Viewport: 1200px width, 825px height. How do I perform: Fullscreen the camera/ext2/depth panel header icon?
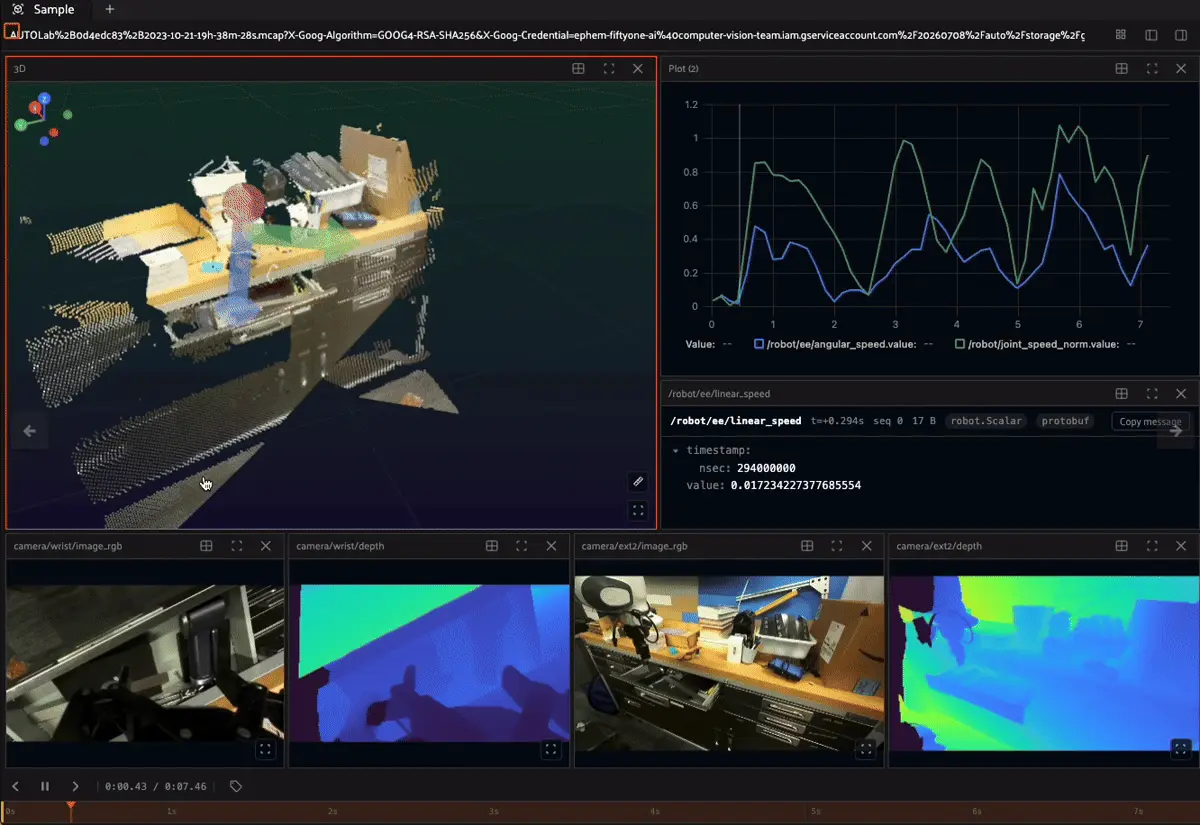tap(1152, 546)
